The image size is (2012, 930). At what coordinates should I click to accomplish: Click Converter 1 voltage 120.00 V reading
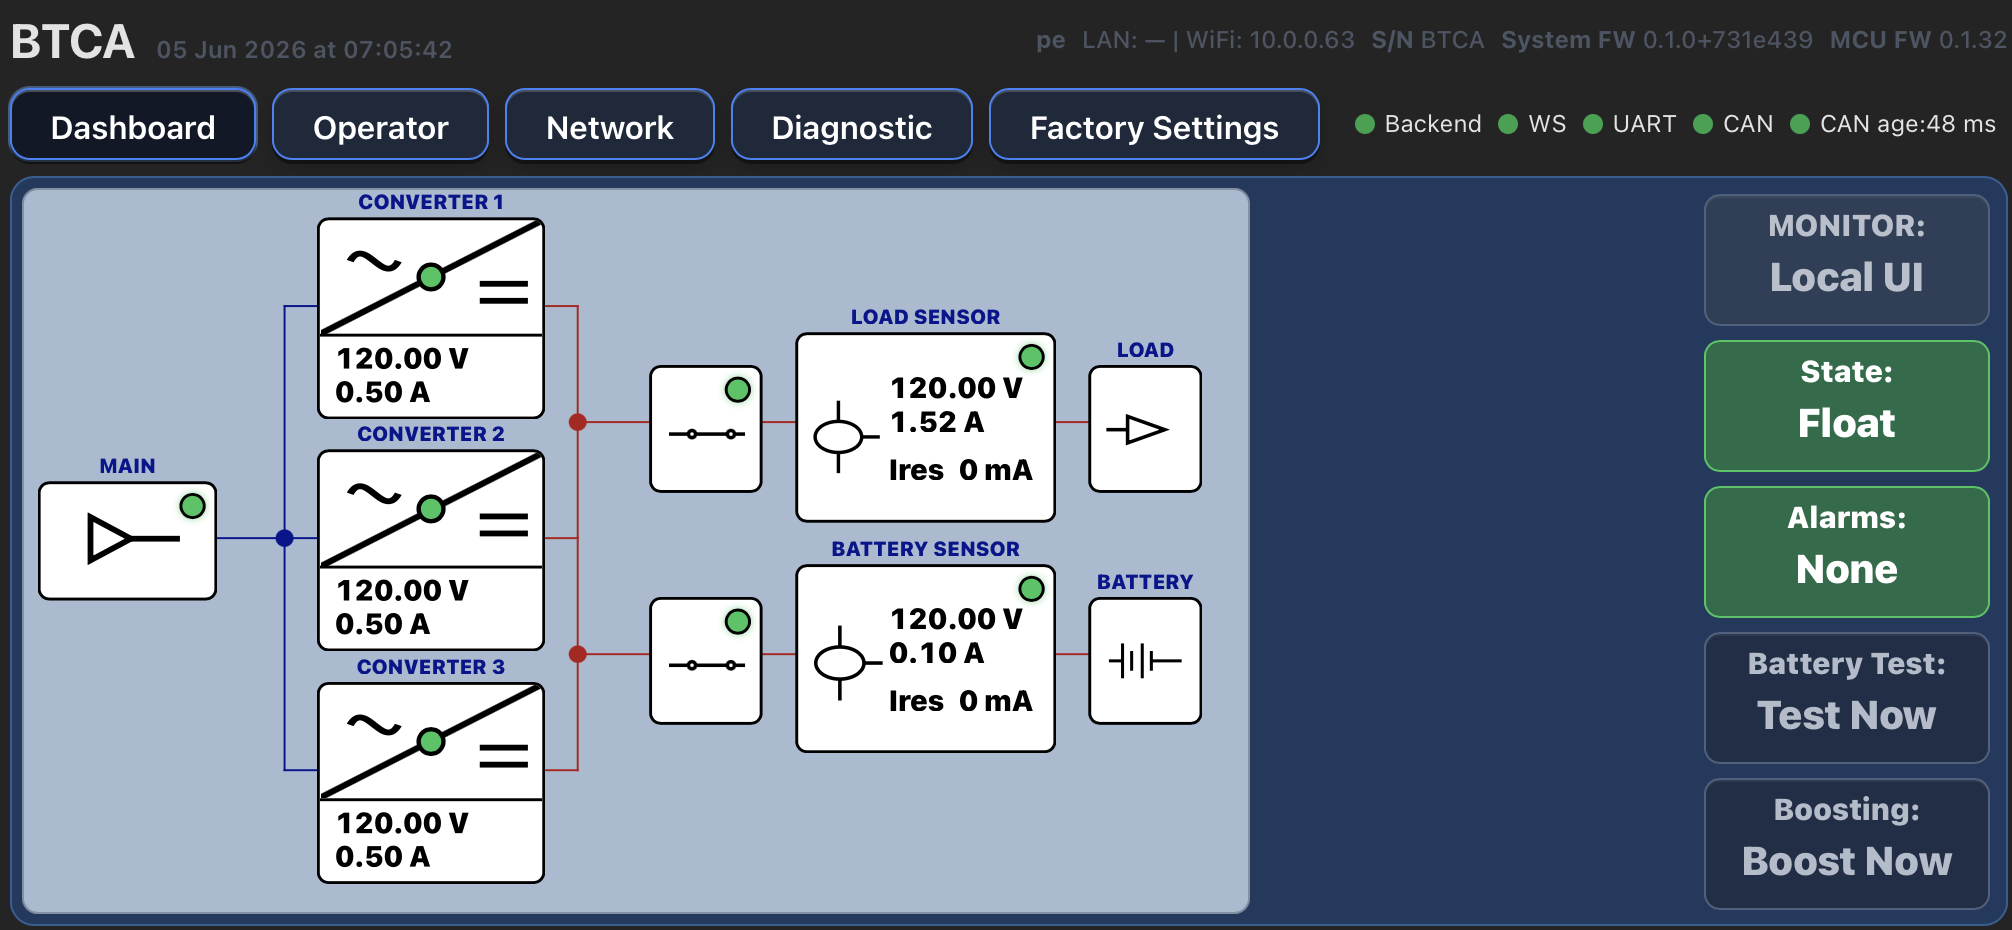[x=402, y=358]
